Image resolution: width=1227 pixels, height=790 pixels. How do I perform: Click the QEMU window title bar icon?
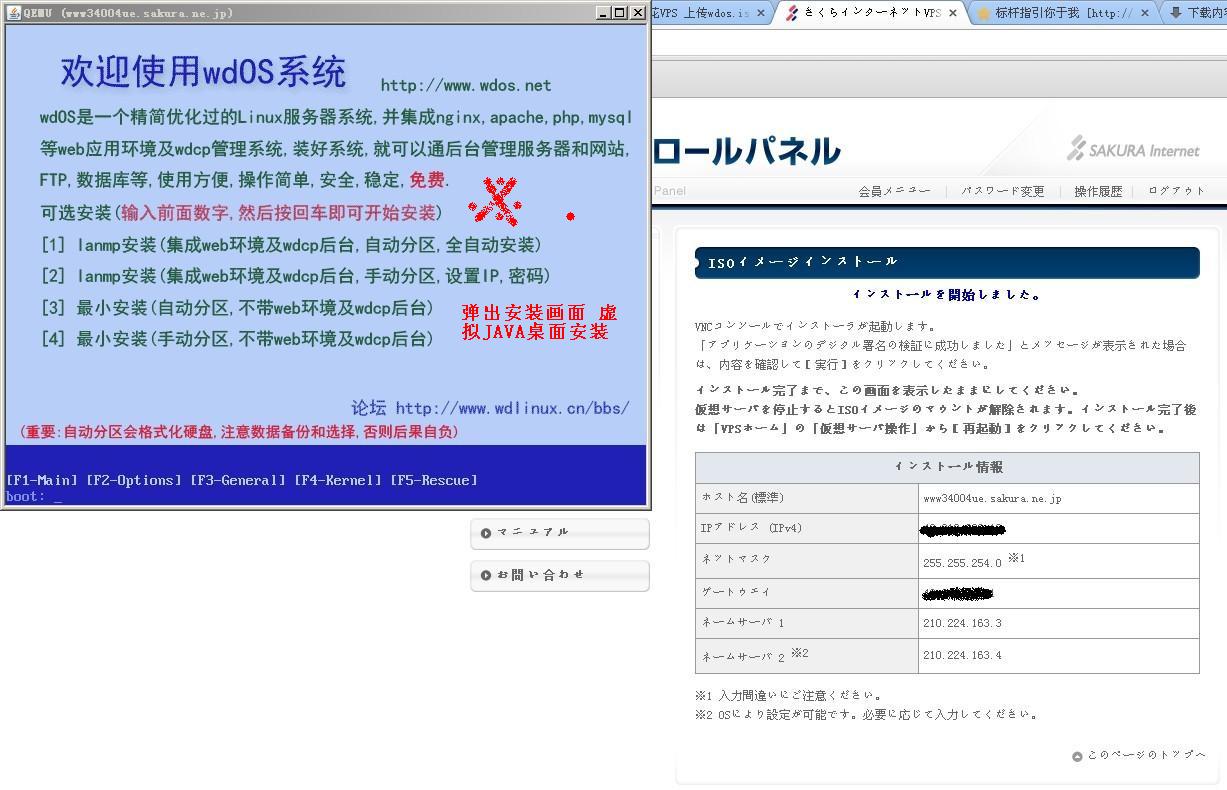pyautogui.click(x=13, y=13)
